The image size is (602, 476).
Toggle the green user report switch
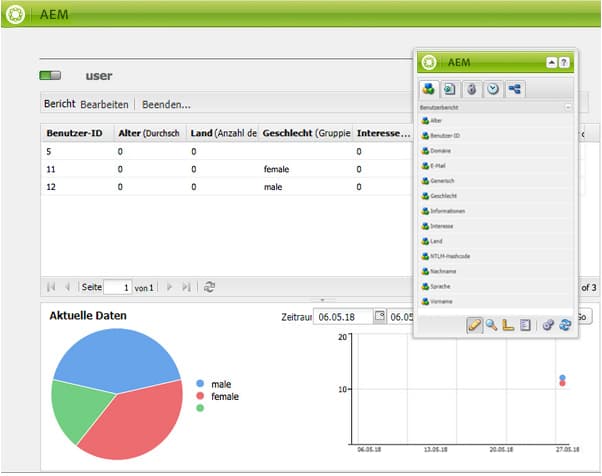pos(50,75)
